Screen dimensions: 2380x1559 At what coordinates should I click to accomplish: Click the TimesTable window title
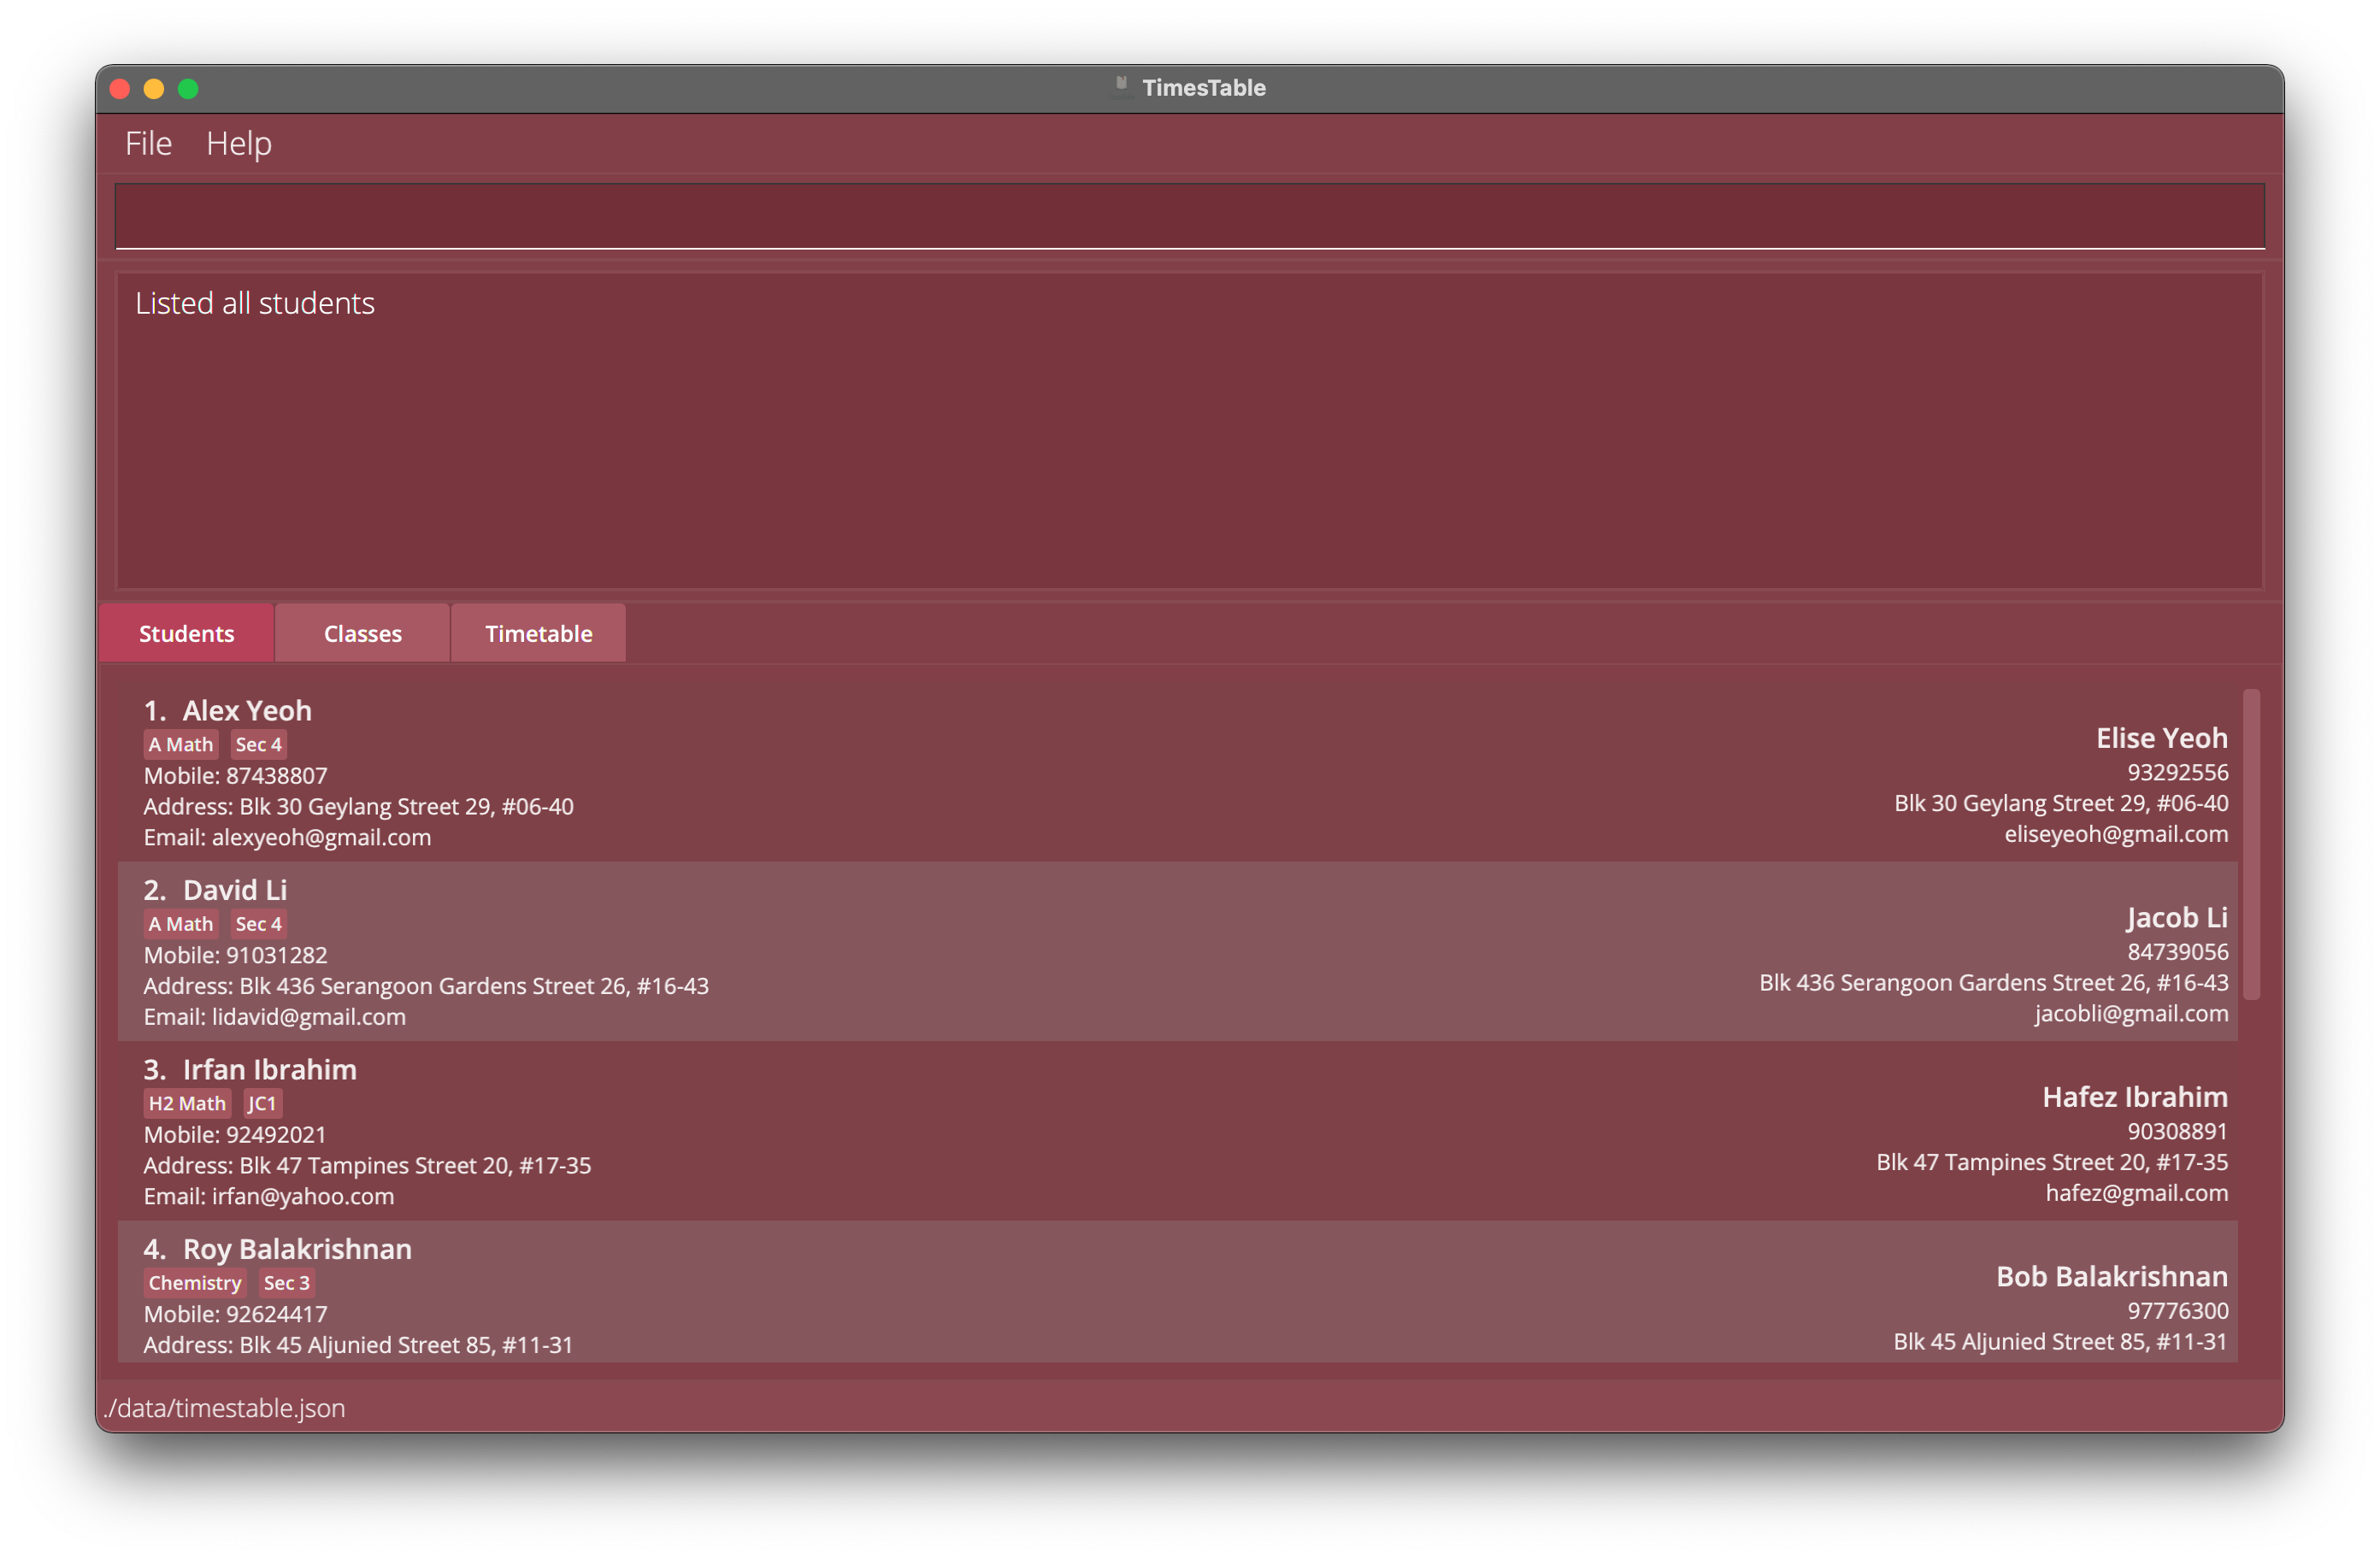(1204, 88)
